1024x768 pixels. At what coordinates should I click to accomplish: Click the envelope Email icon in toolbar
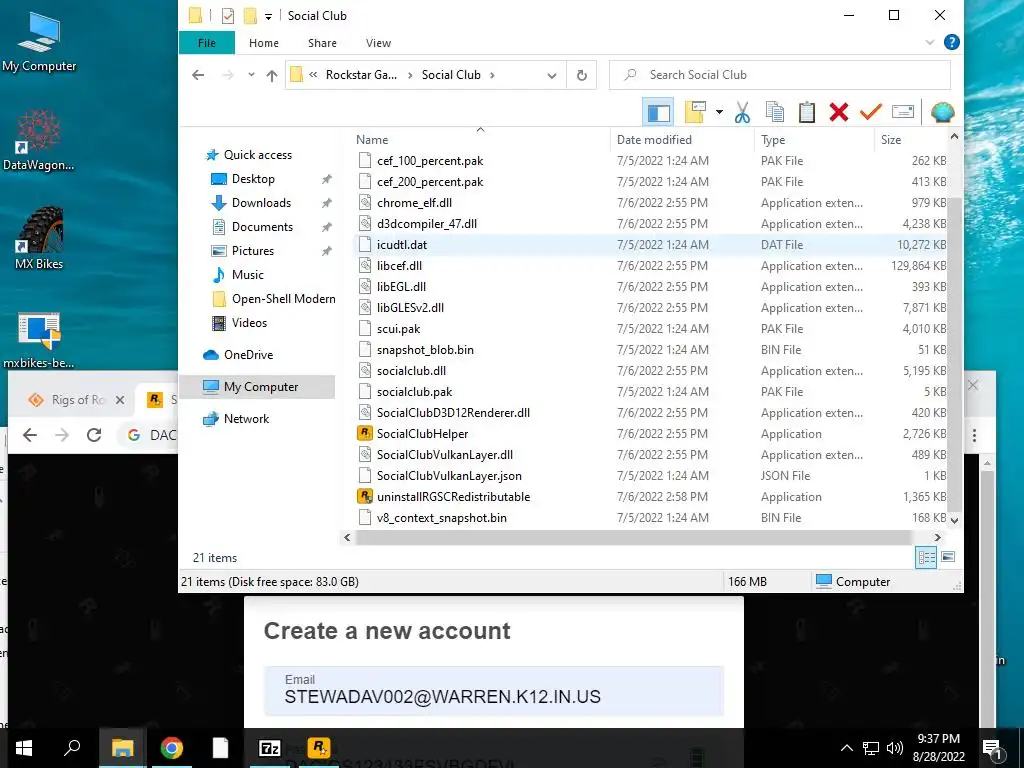[903, 112]
